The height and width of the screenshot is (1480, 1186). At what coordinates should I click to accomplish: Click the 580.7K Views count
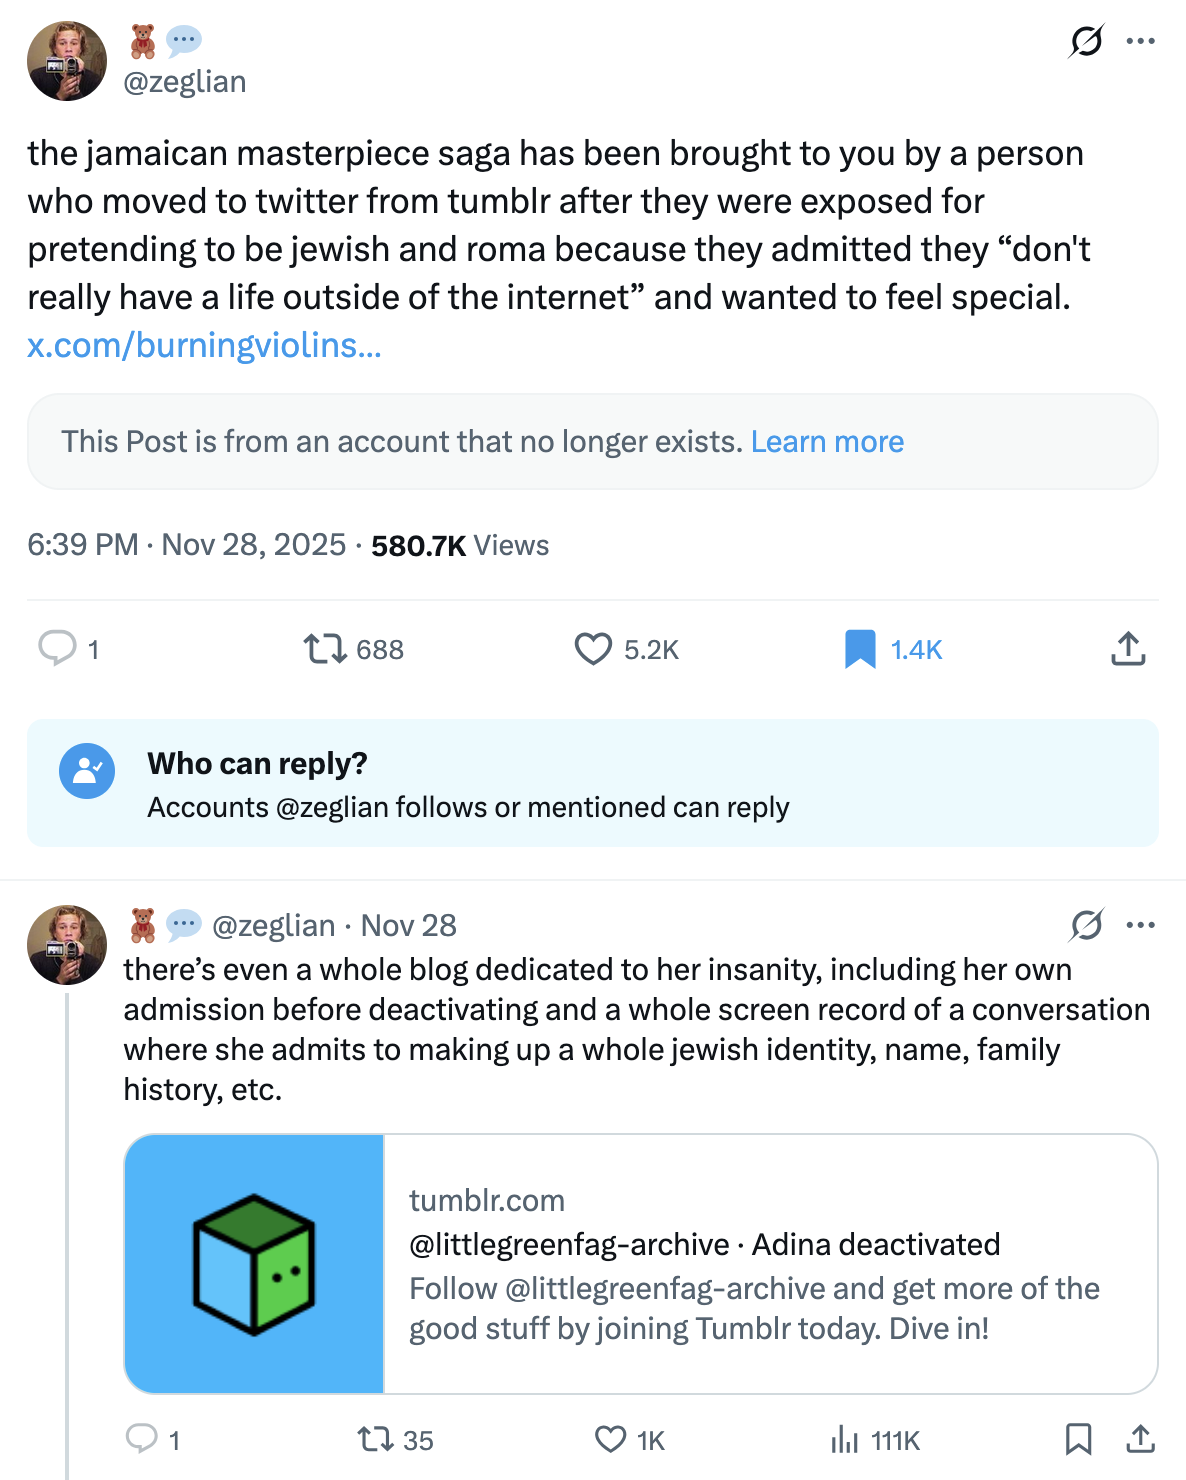[x=460, y=545]
